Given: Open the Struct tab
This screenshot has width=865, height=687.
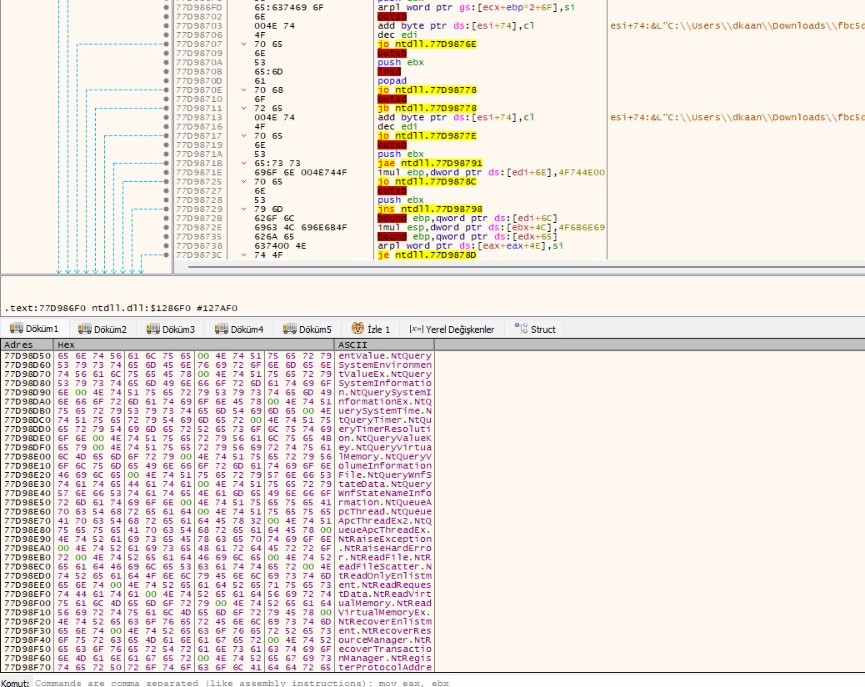Looking at the screenshot, I should point(536,329).
